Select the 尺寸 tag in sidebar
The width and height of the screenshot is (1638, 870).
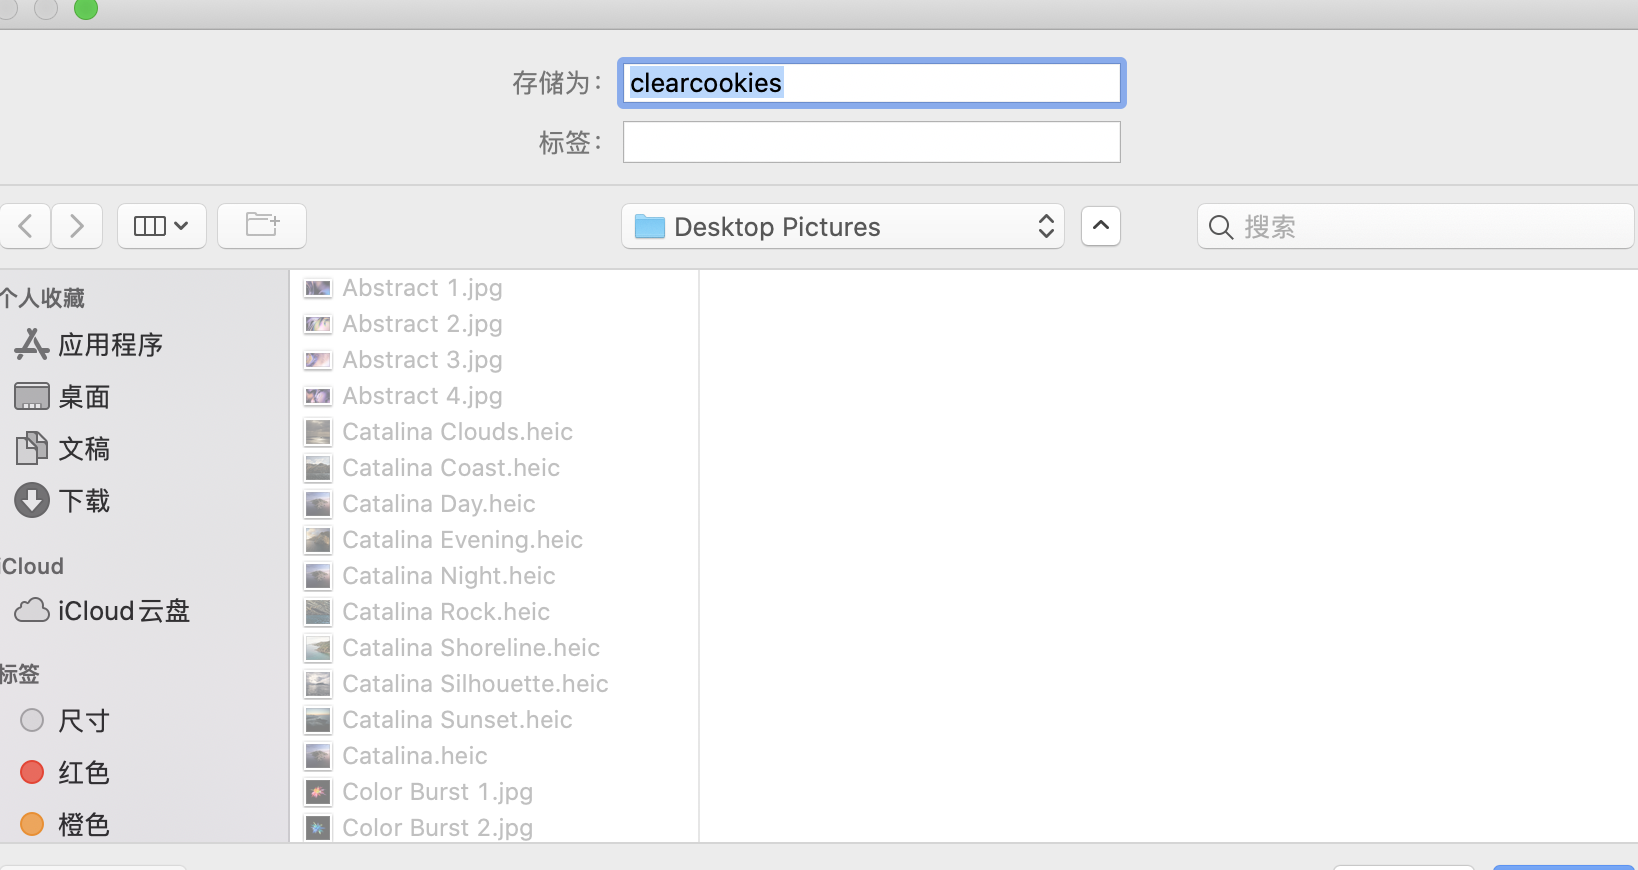click(84, 721)
